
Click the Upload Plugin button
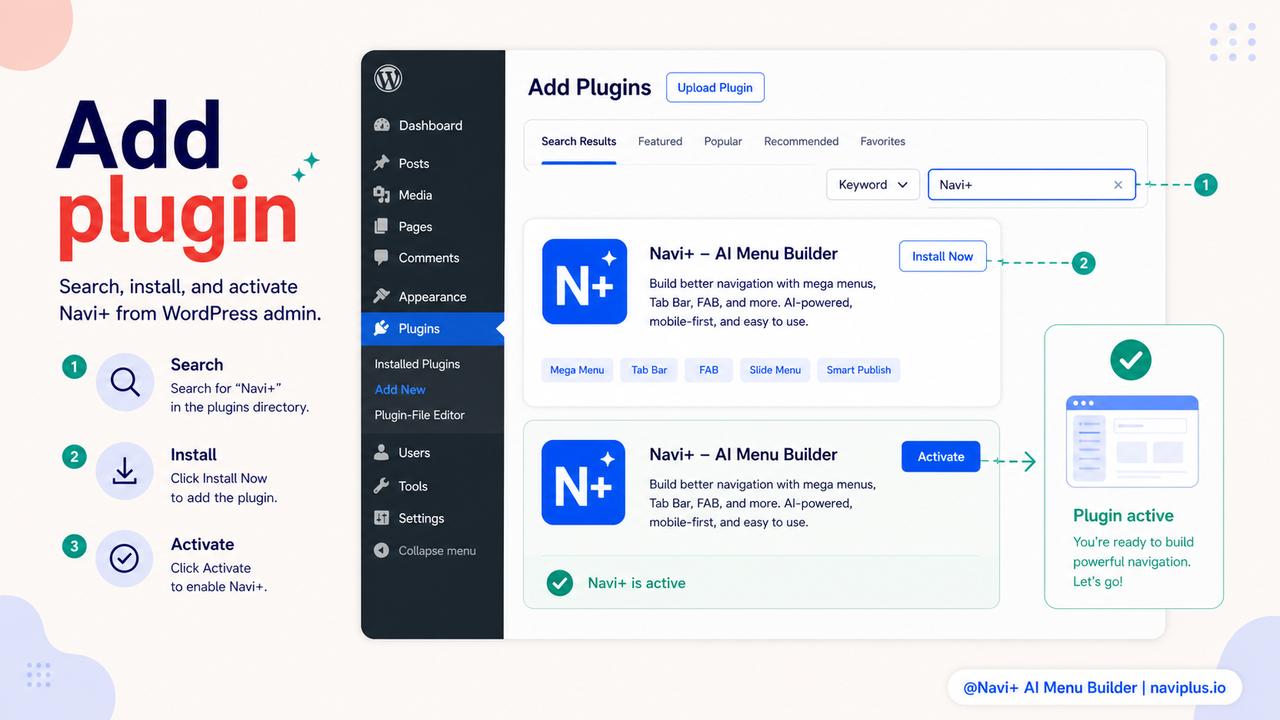tap(715, 87)
